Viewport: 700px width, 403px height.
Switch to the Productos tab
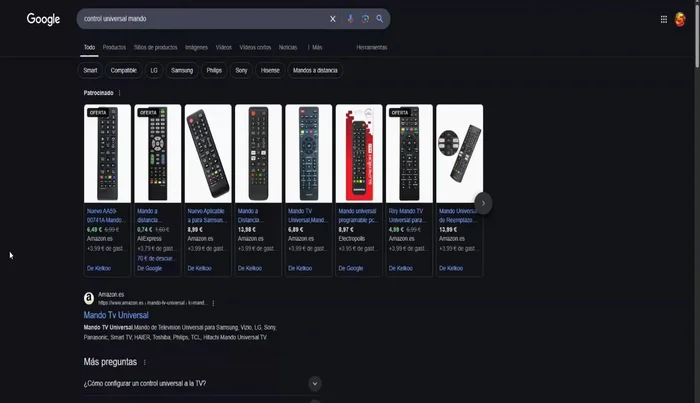[x=114, y=47]
